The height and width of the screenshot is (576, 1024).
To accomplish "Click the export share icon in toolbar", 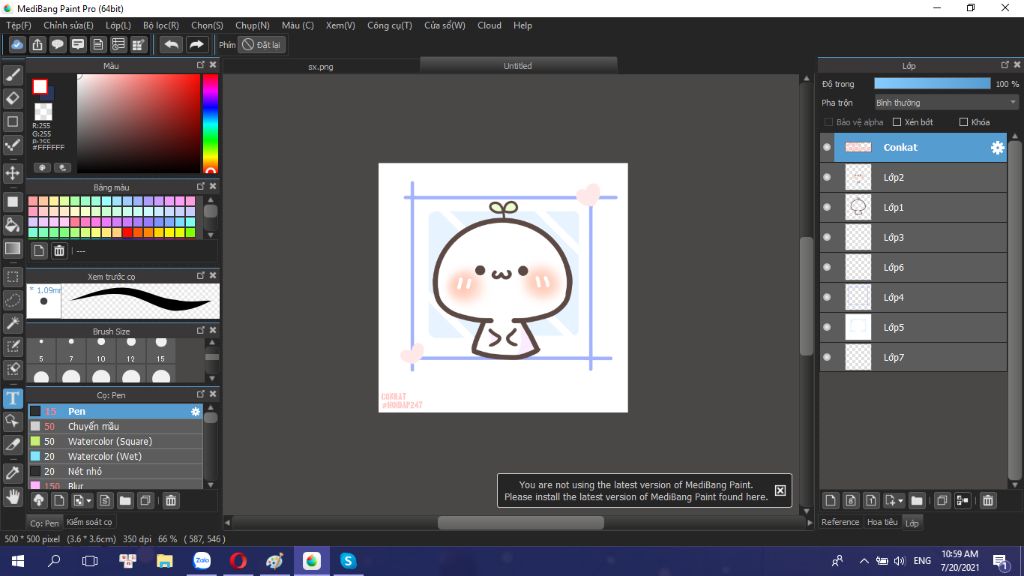I will click(x=37, y=44).
